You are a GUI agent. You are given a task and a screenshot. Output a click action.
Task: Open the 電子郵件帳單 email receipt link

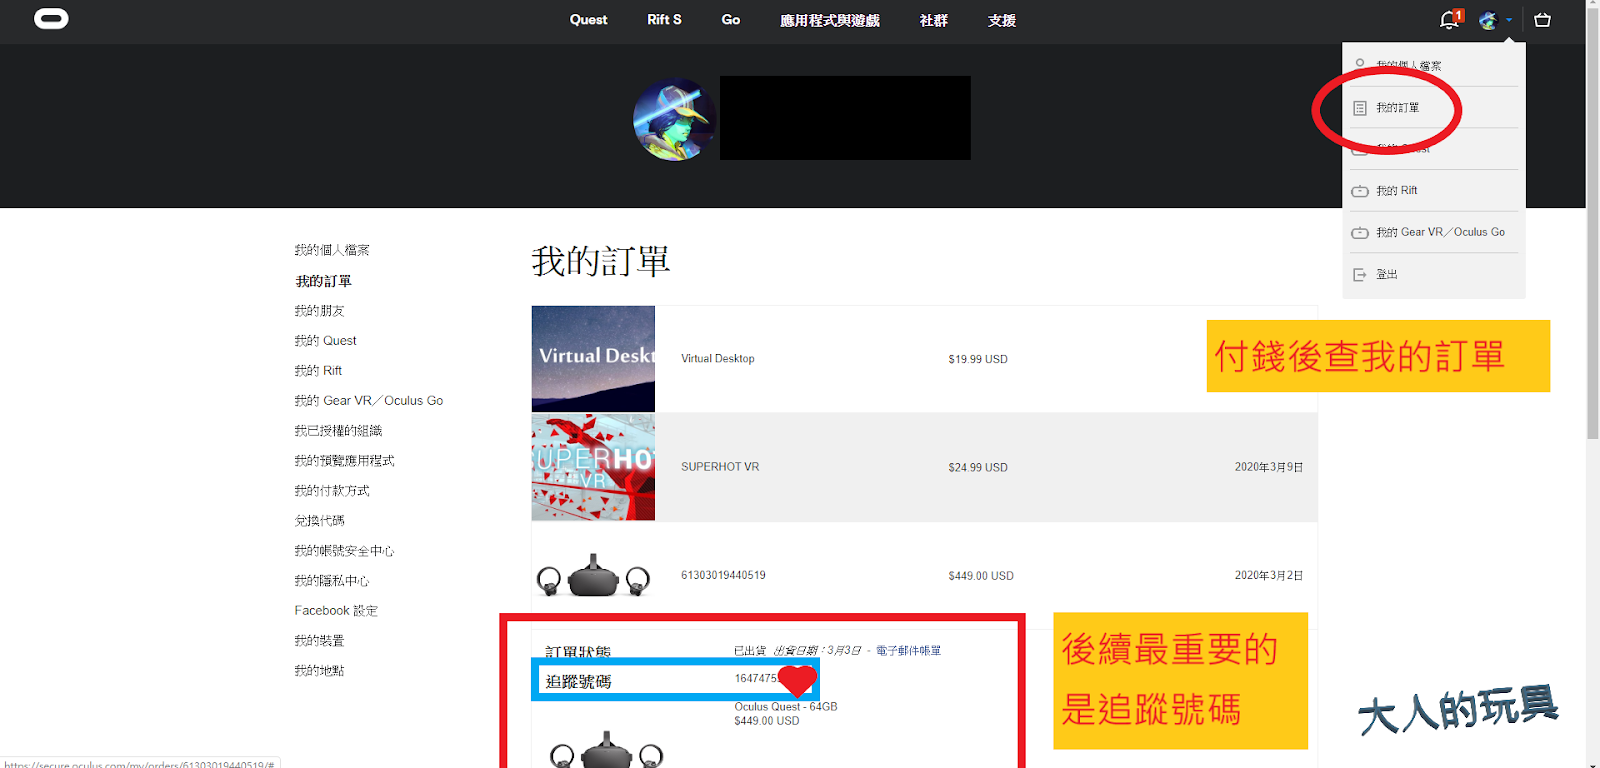908,651
